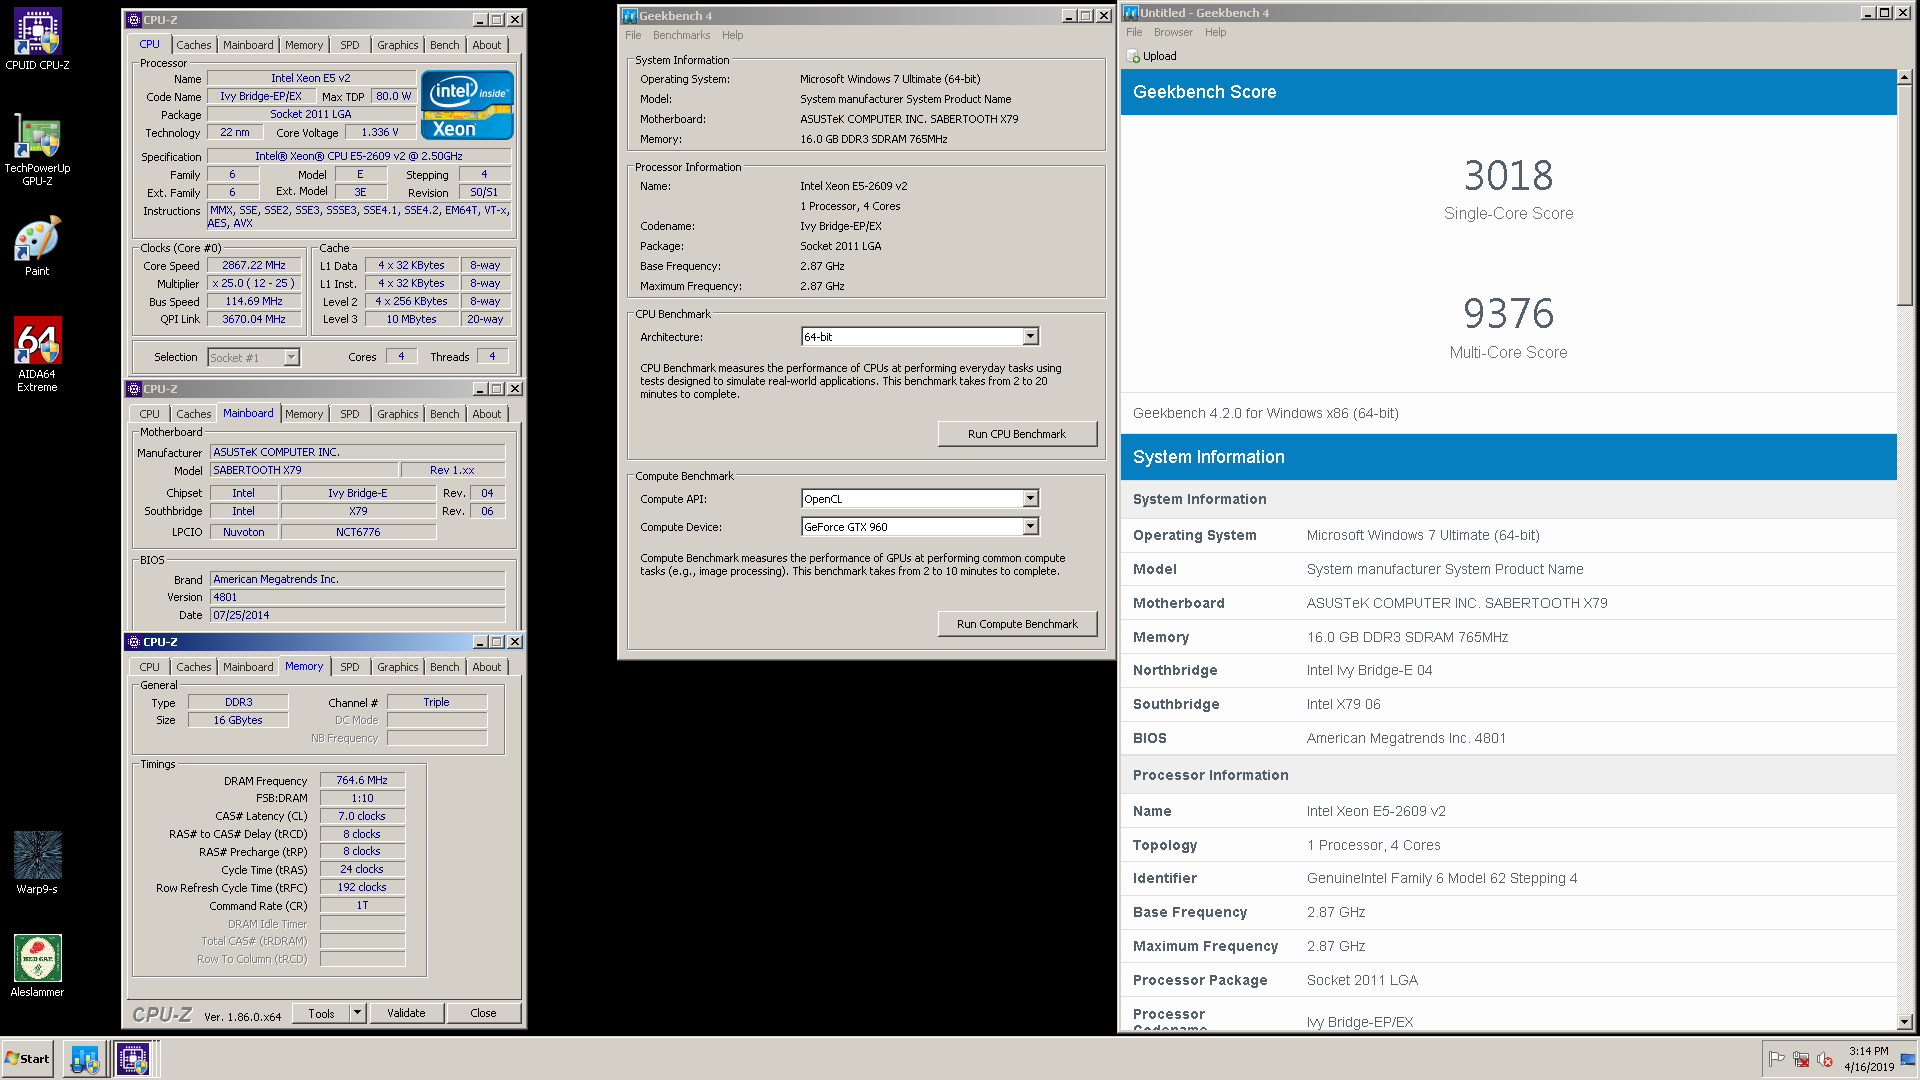The width and height of the screenshot is (1920, 1080).
Task: Click the Specification field Xeon E5-2609 v2
Action: coord(358,156)
